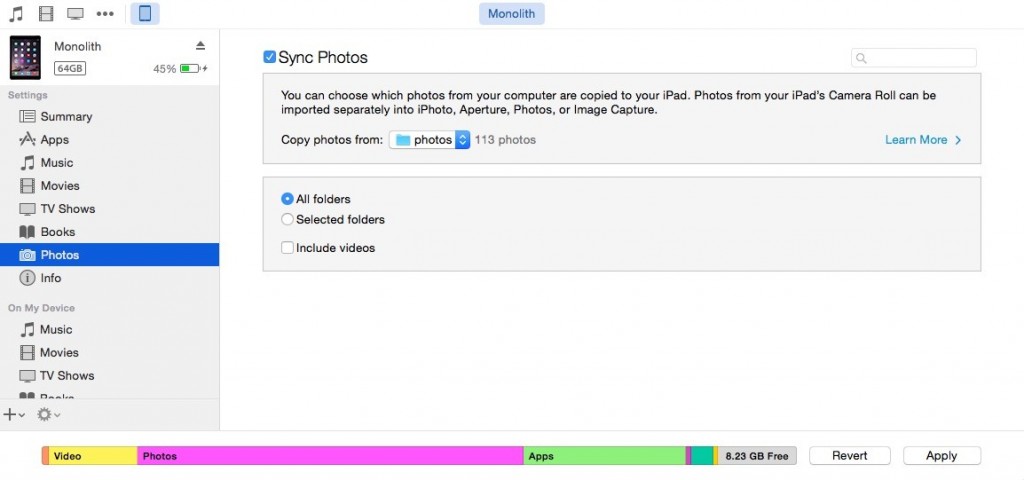Select Books under Settings in sidebar
Image resolution: width=1024 pixels, height=480 pixels.
58,232
